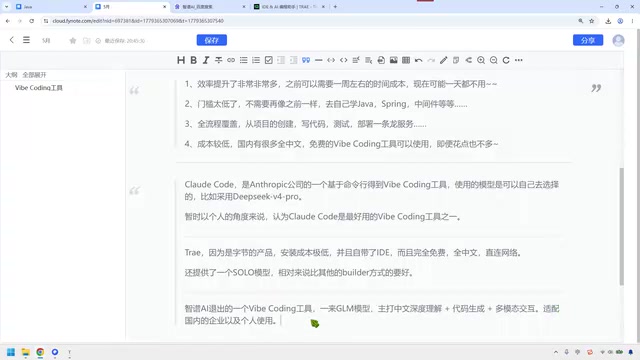Bookmark this page with star icon

coord(591,21)
